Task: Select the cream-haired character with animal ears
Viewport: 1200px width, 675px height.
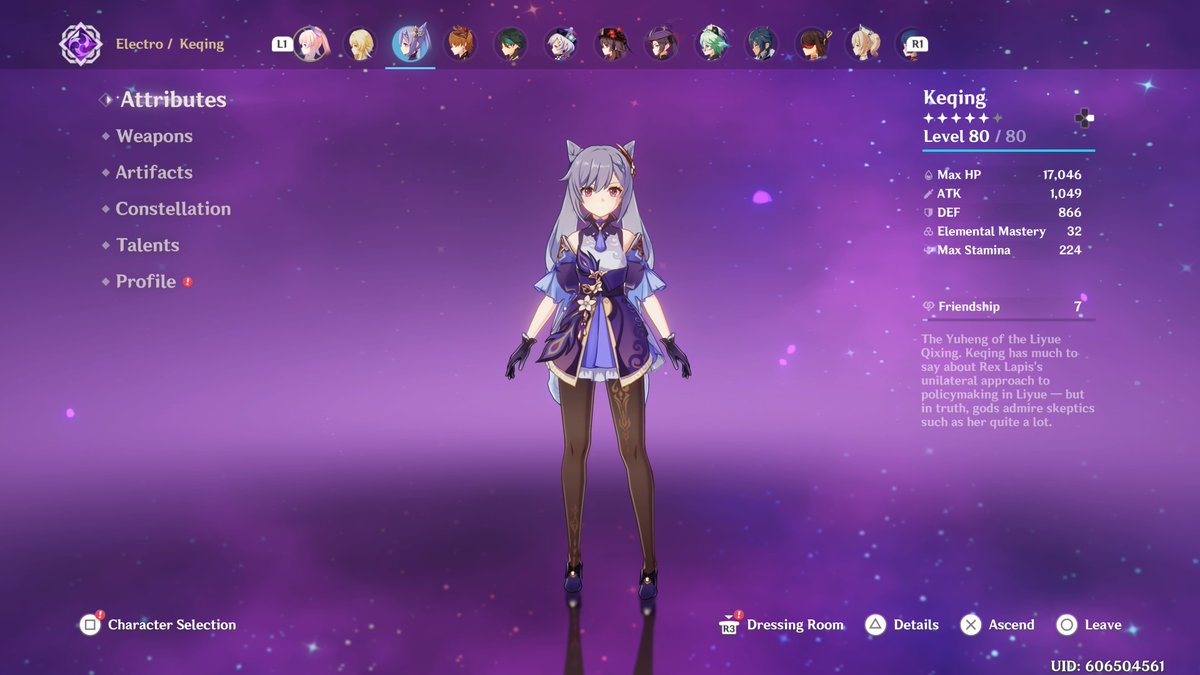Action: 862,44
